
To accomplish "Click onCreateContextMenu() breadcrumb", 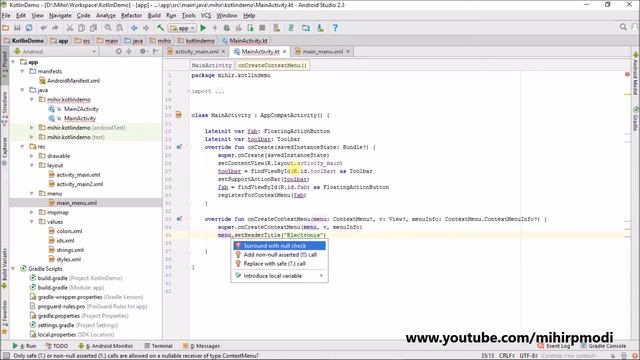I will coord(272,65).
